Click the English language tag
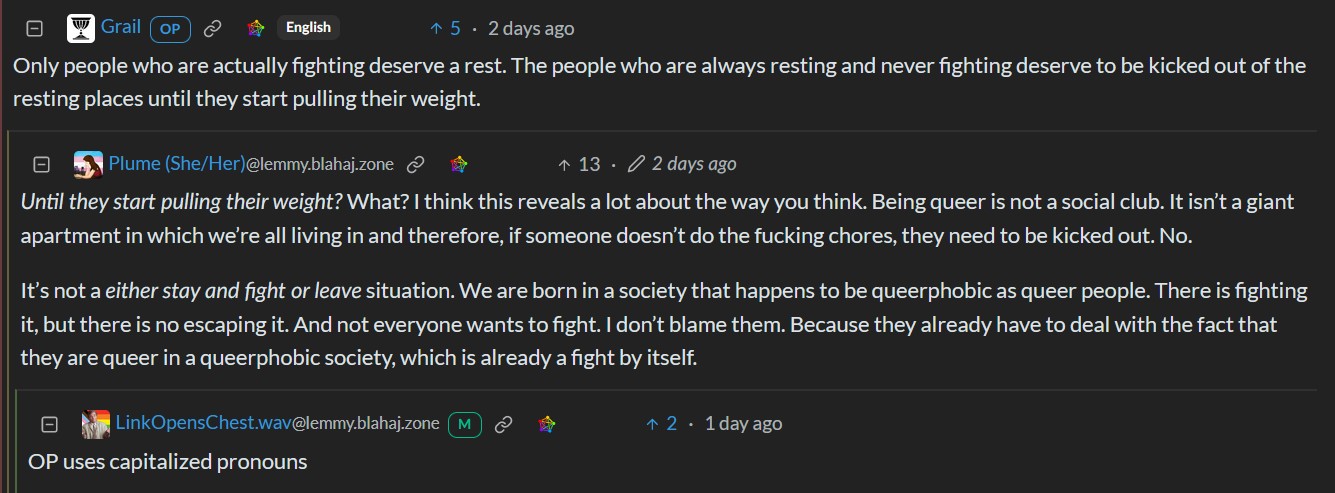Image resolution: width=1335 pixels, height=493 pixels. click(308, 28)
